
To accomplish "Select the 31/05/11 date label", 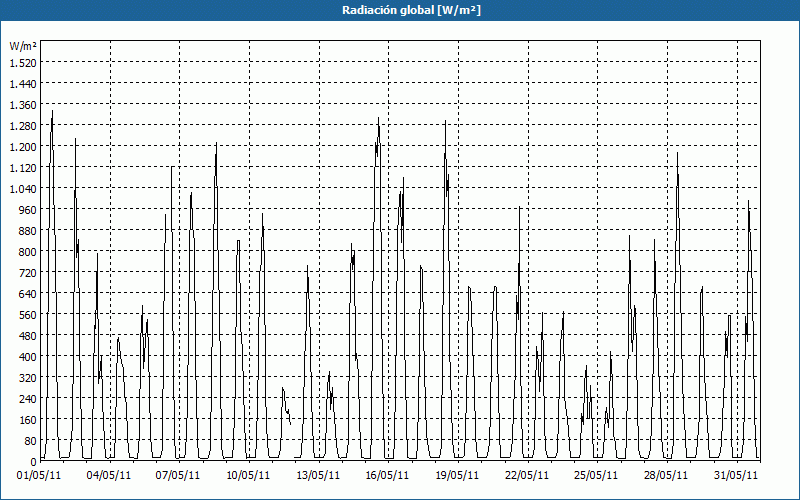I will click(x=736, y=476).
